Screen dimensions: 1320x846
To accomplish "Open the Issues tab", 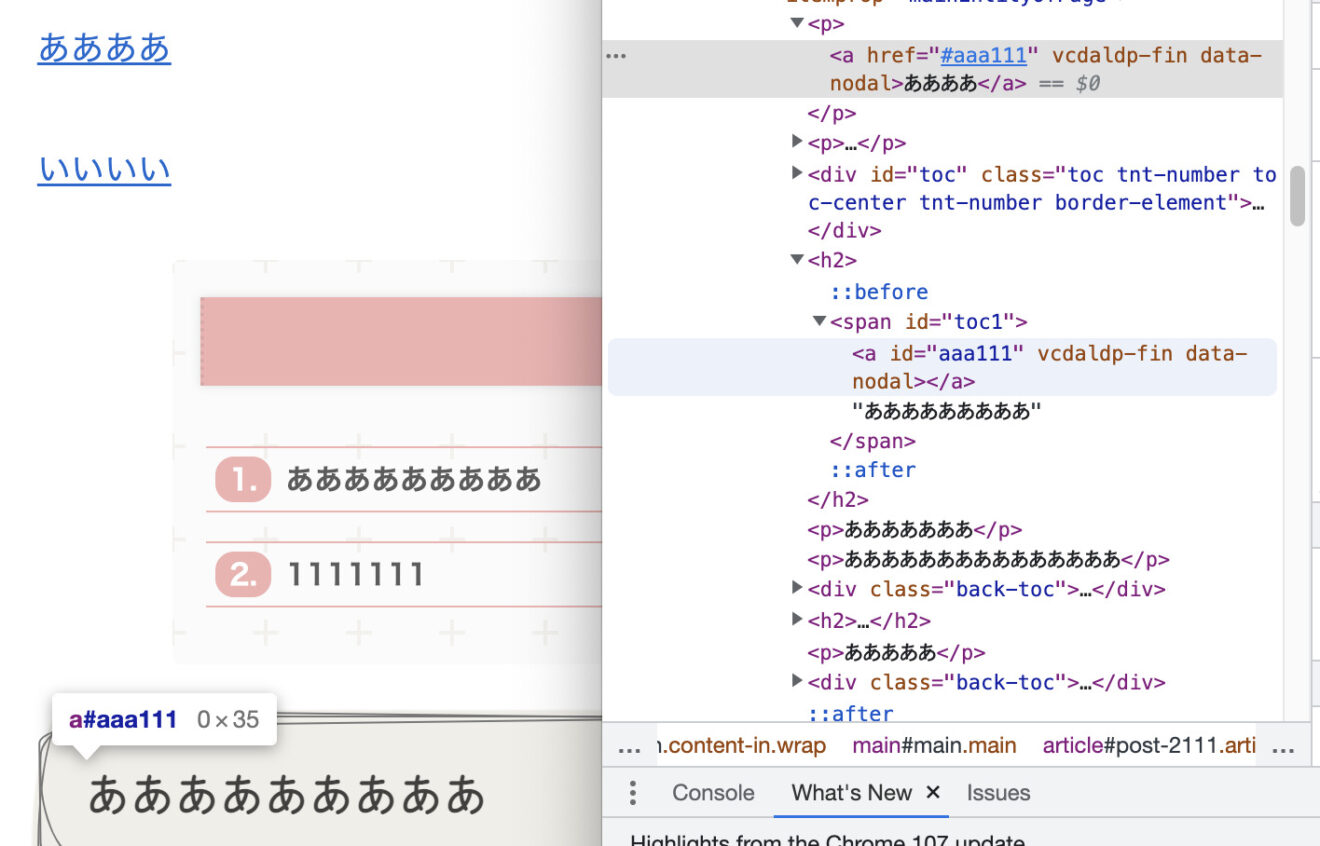I will point(997,792).
